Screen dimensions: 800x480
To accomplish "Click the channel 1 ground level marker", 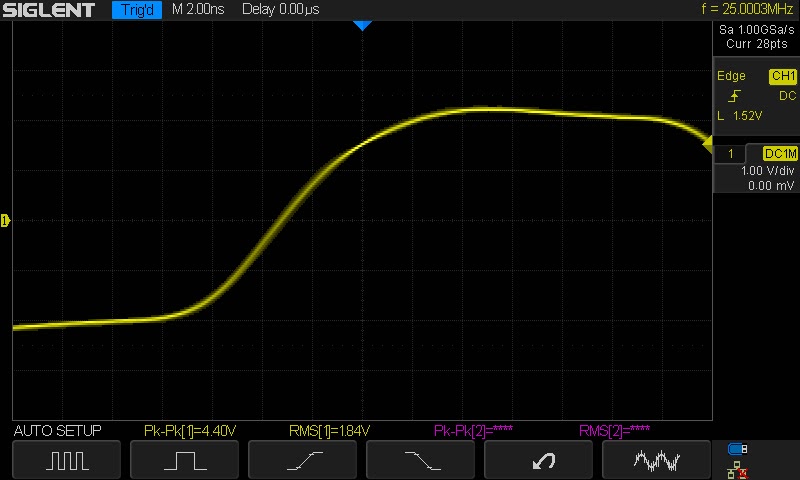I will coord(5,220).
